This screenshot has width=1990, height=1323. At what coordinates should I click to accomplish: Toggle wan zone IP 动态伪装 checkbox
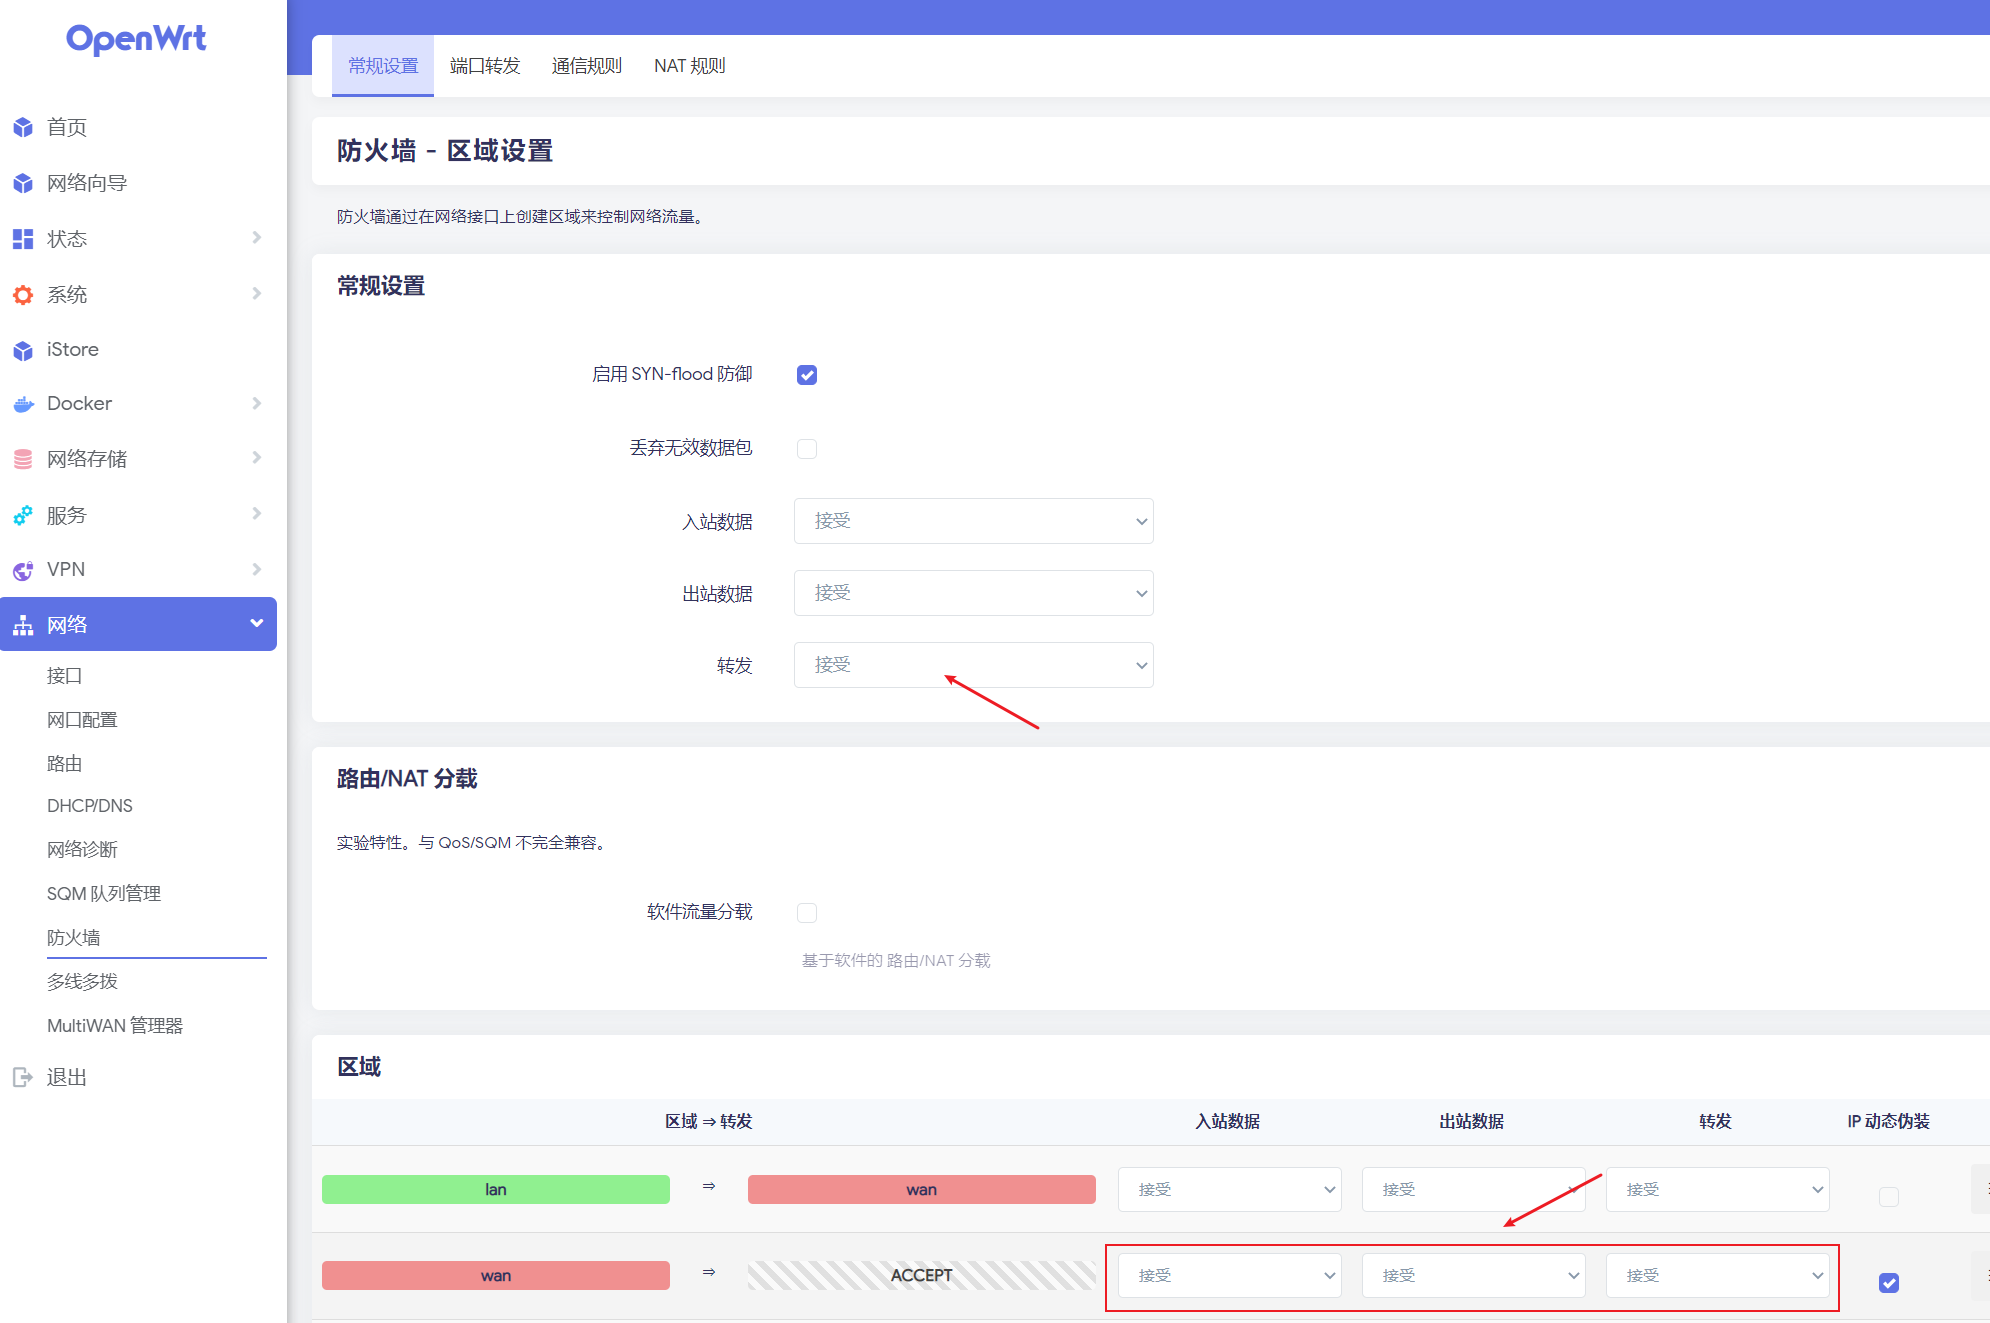tap(1888, 1283)
